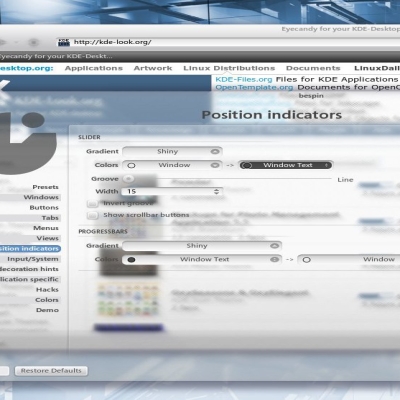Viewport: 400px width, 400px height.
Task: Follow the OpenTemplate.org link
Action: (254, 87)
